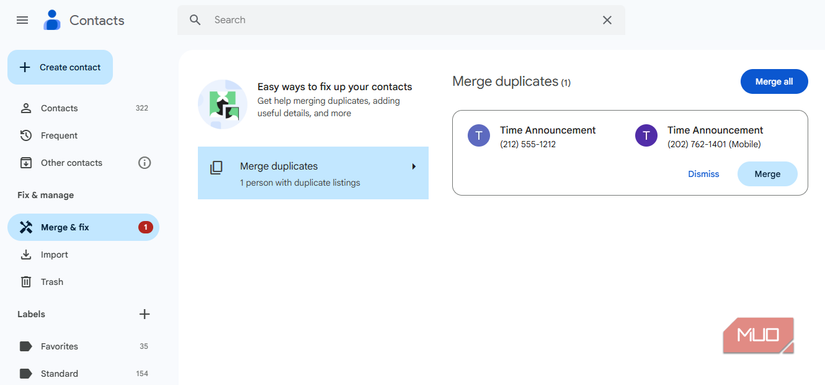825x385 pixels.
Task: Click the fix up contacts illustration
Action: (223, 105)
